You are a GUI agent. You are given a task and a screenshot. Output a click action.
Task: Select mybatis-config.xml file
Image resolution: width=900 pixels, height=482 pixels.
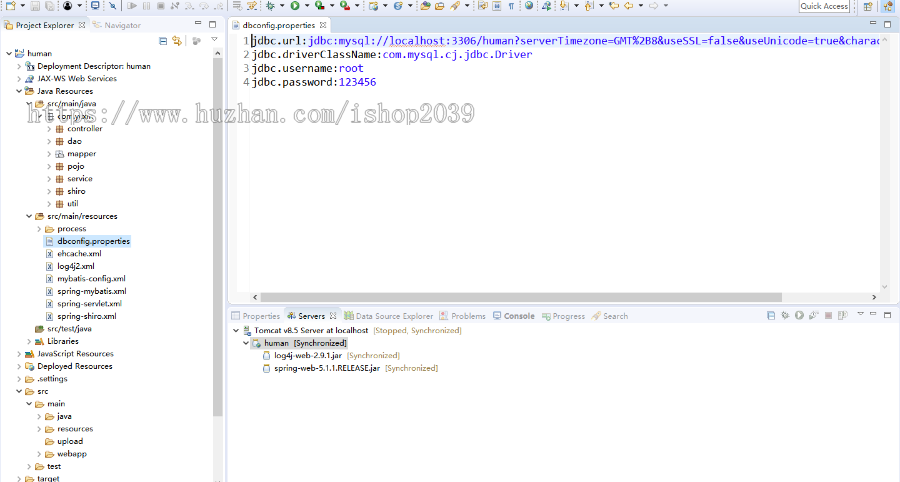(x=91, y=279)
